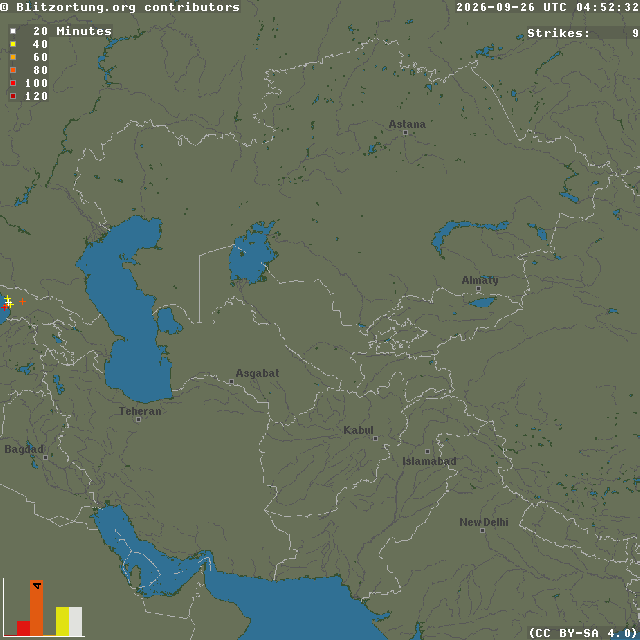Click the CC BY-SA 4.0 license text

point(584,633)
